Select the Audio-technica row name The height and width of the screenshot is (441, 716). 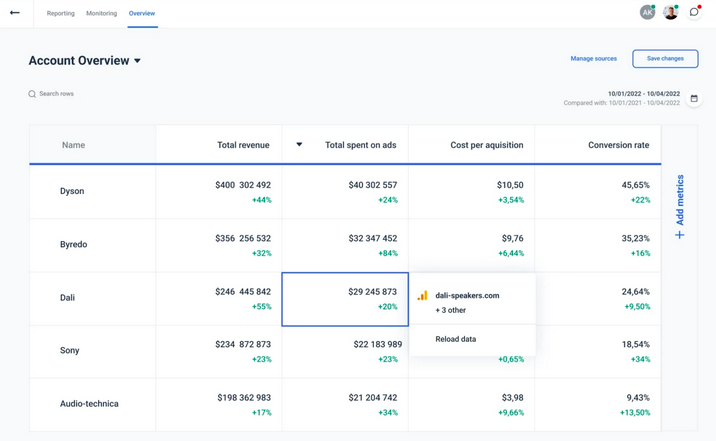click(x=89, y=404)
